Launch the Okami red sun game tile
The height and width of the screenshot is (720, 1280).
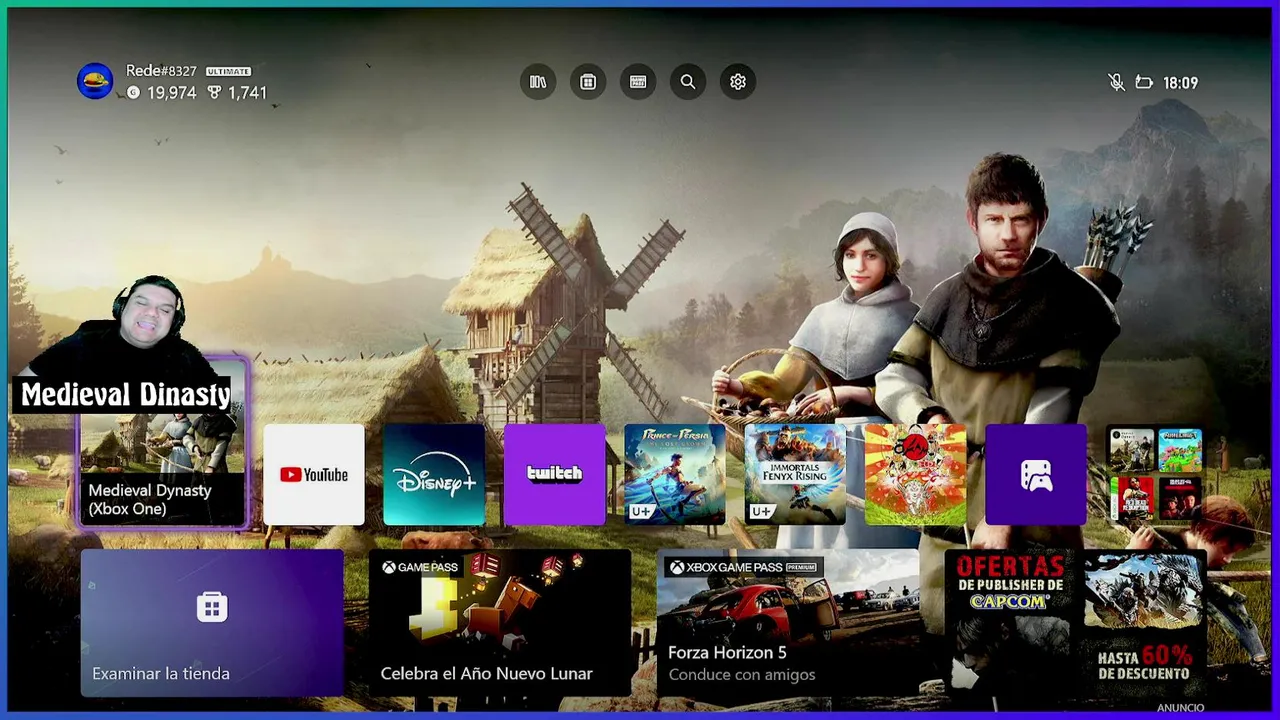tap(916, 475)
